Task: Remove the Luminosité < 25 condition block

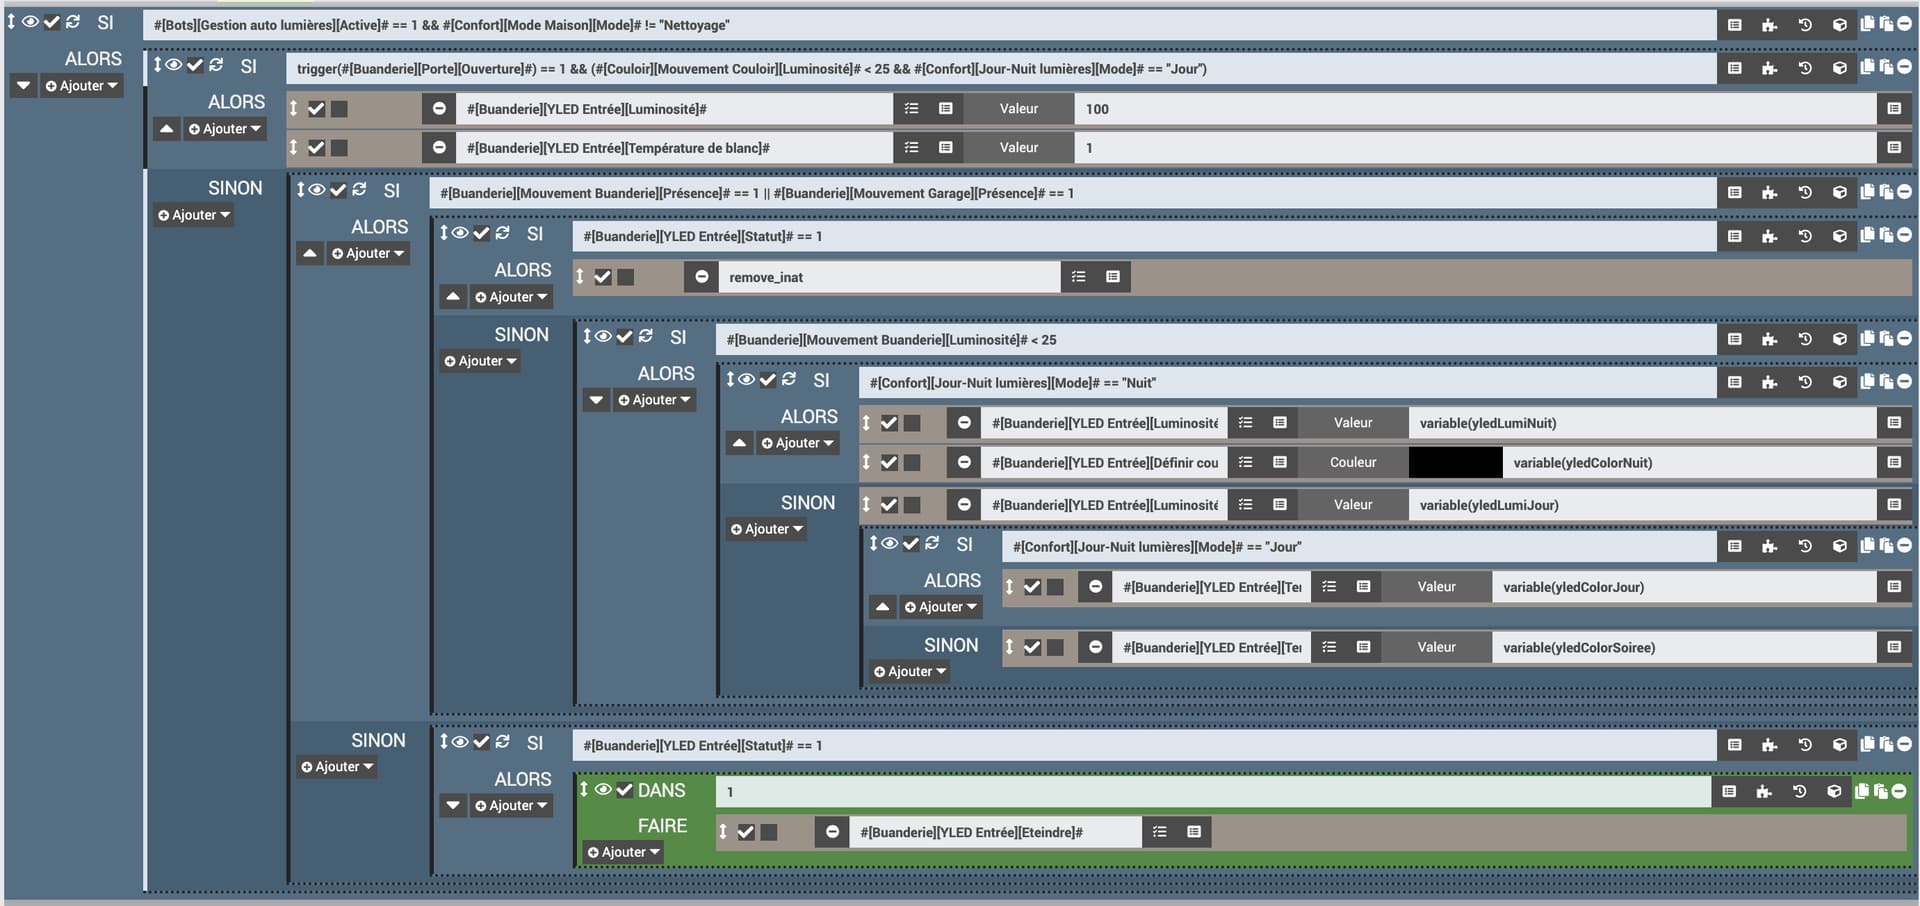Action: click(1904, 339)
